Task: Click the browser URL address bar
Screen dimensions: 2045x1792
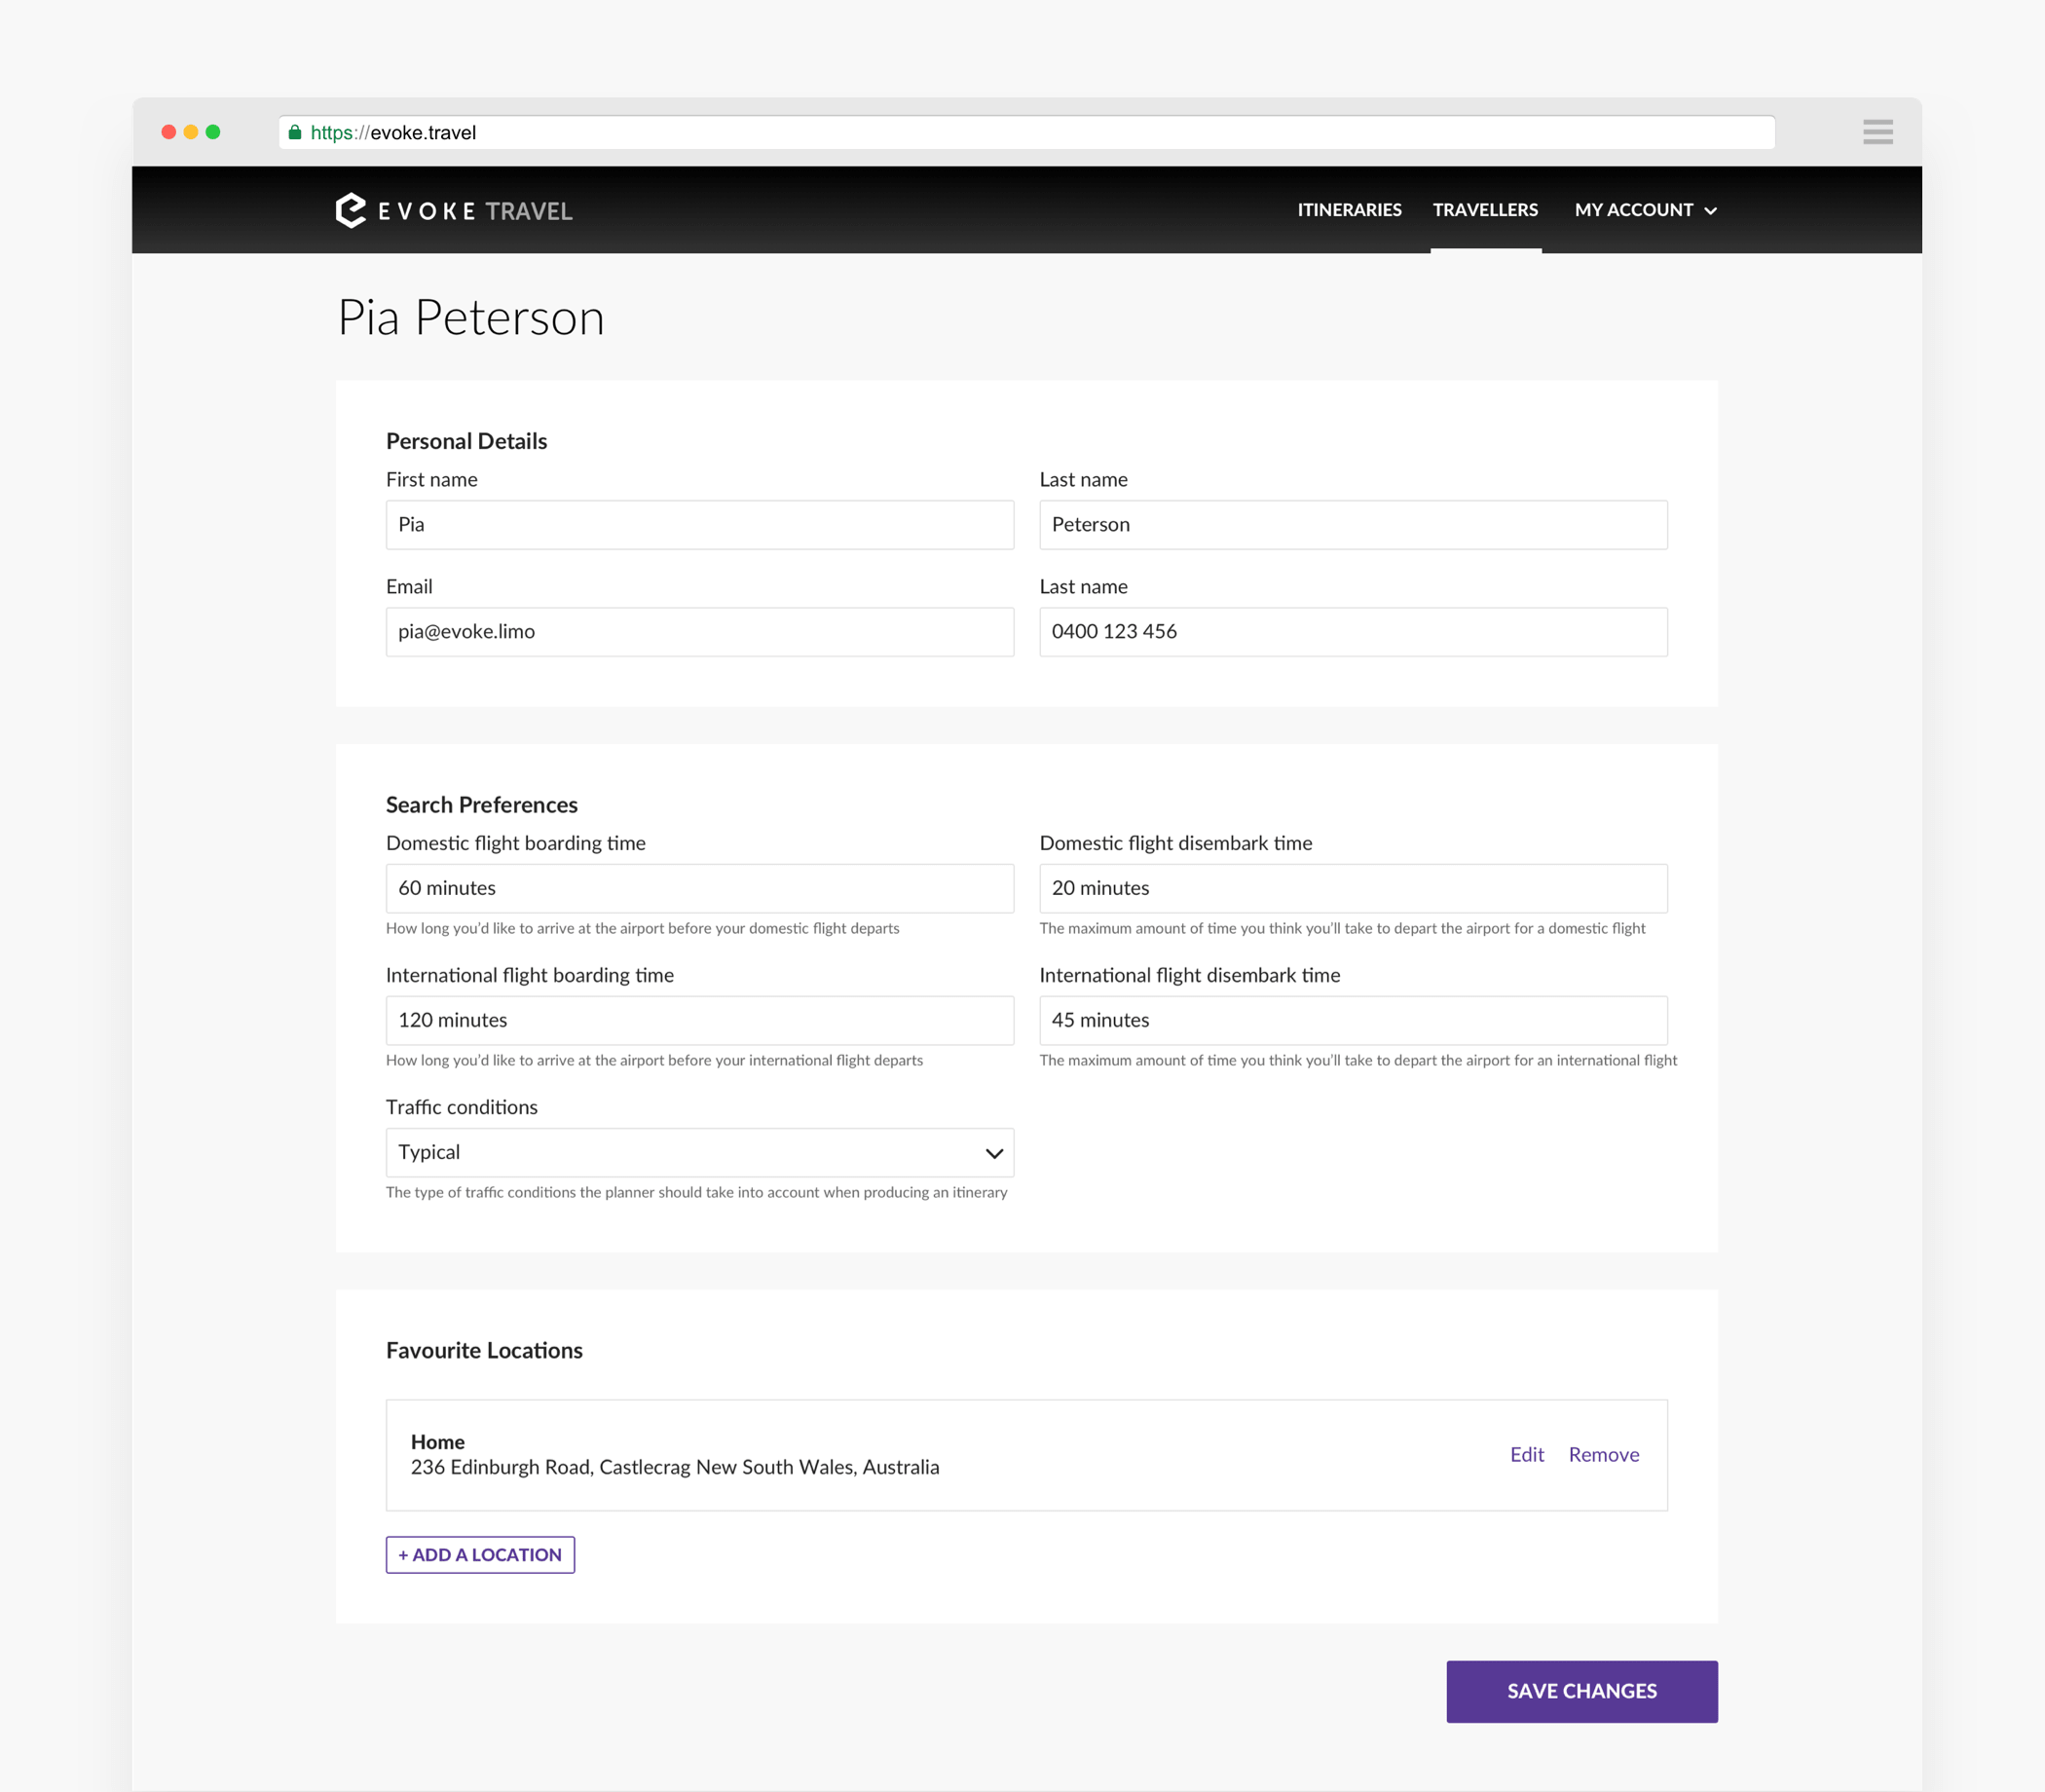Action: tap(1025, 132)
